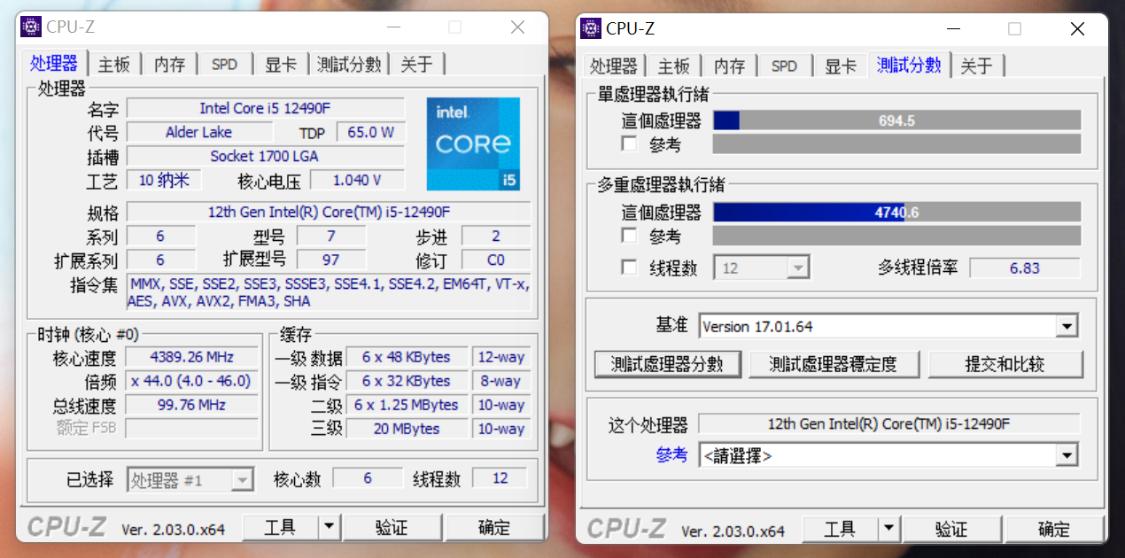Click the 多线程倍率 value 6.83

tap(1025, 268)
